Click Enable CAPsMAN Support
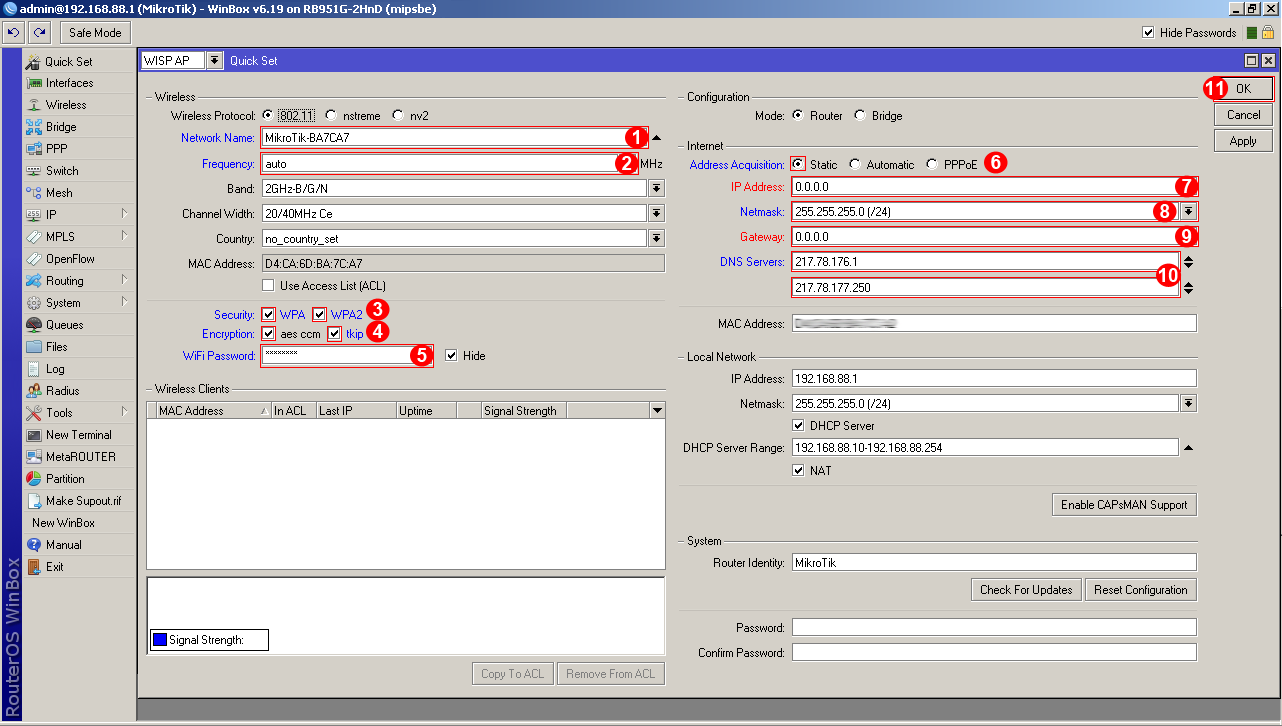Screen dimensions: 1282x726 point(1124,505)
